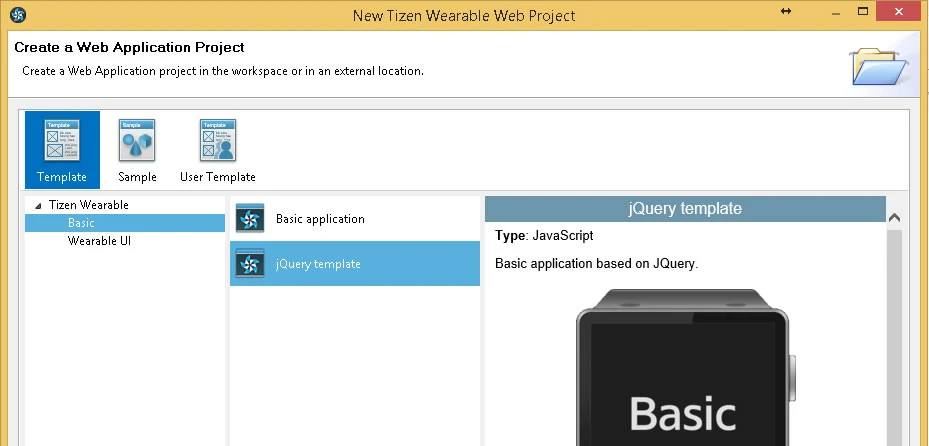Choose the jQuery template entry

tap(355, 264)
